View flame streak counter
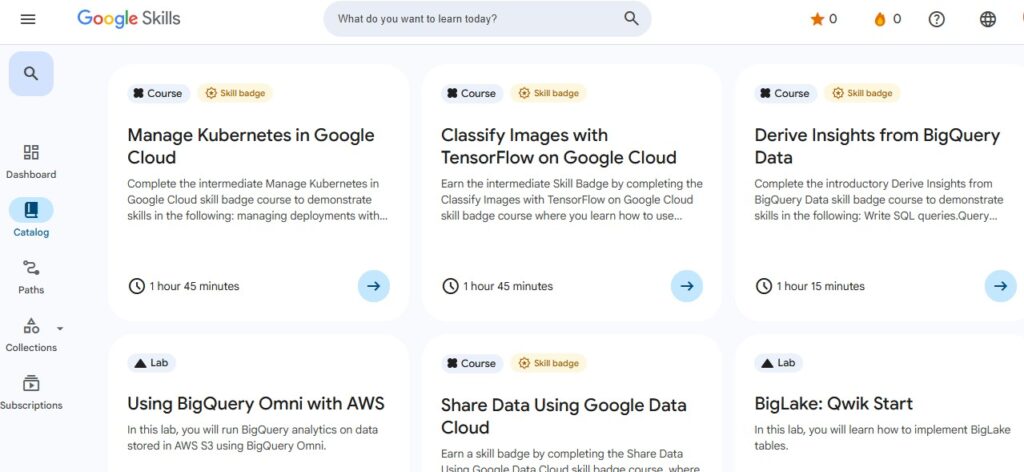Viewport: 1024px width, 472px height. [x=887, y=19]
